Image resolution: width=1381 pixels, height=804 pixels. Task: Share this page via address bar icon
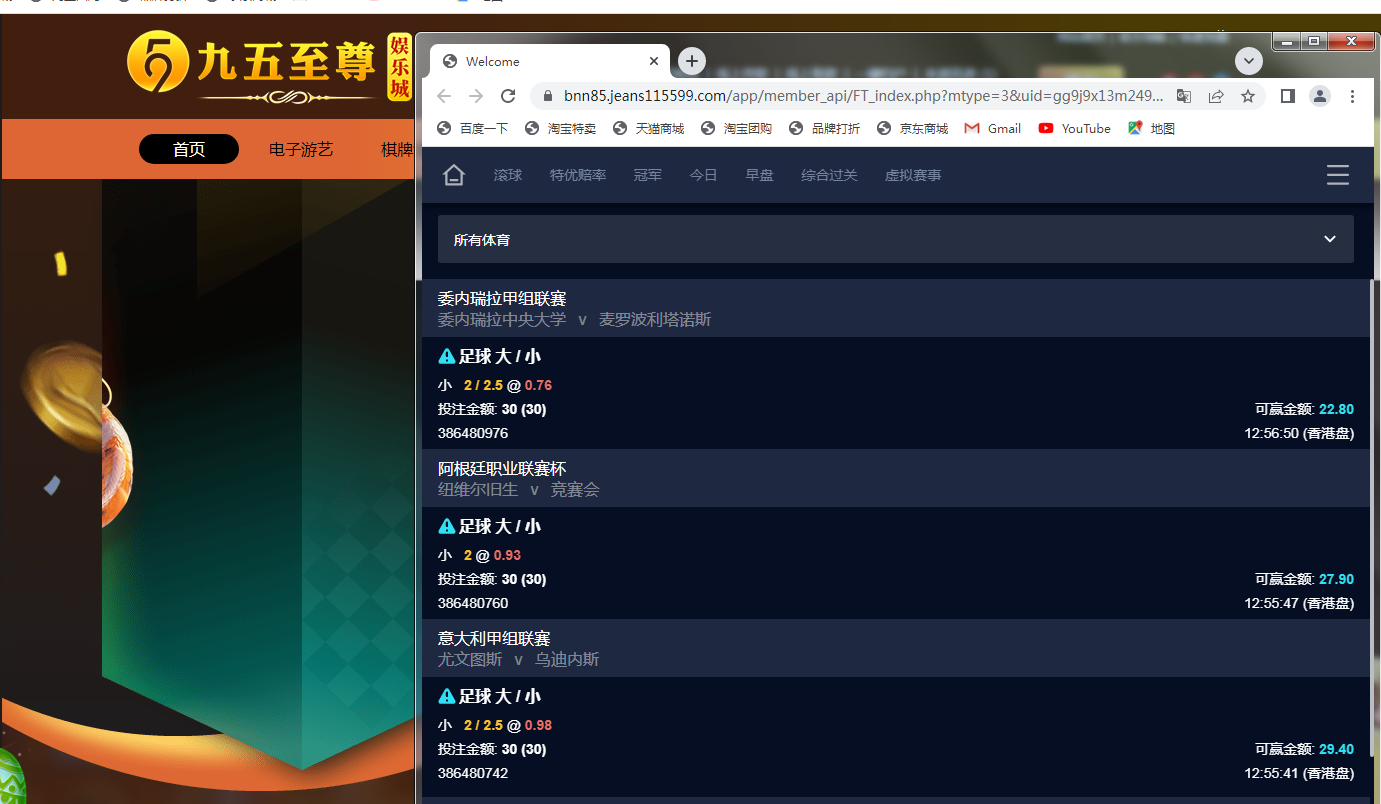(1216, 96)
